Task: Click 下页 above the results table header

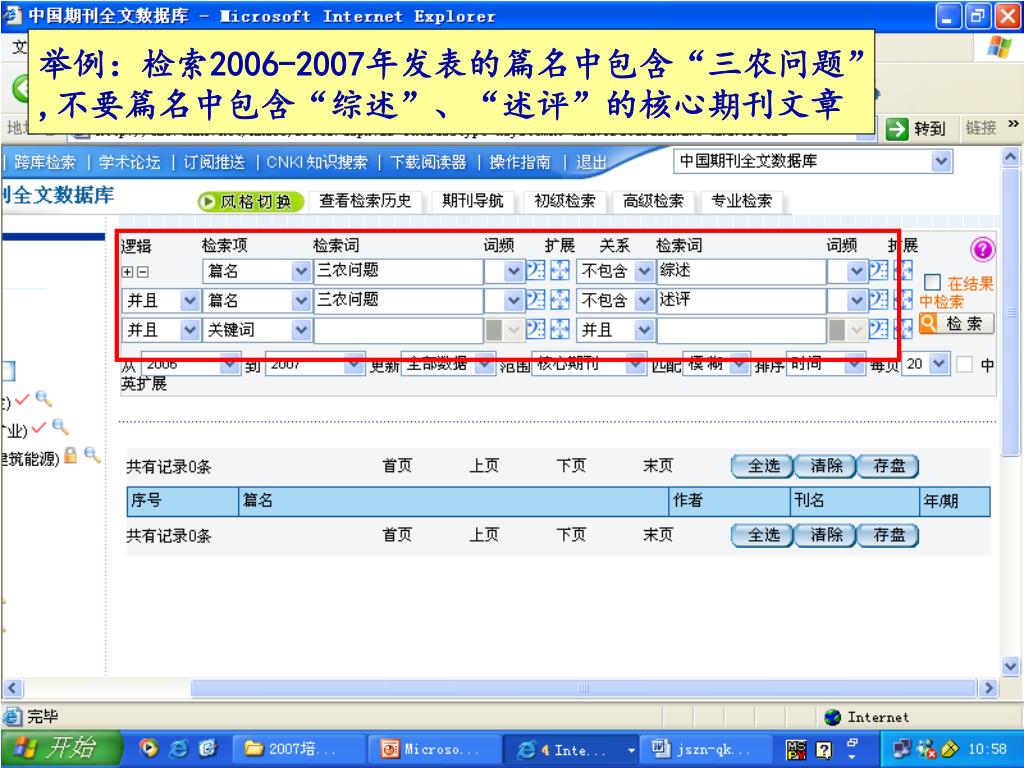Action: [x=571, y=466]
